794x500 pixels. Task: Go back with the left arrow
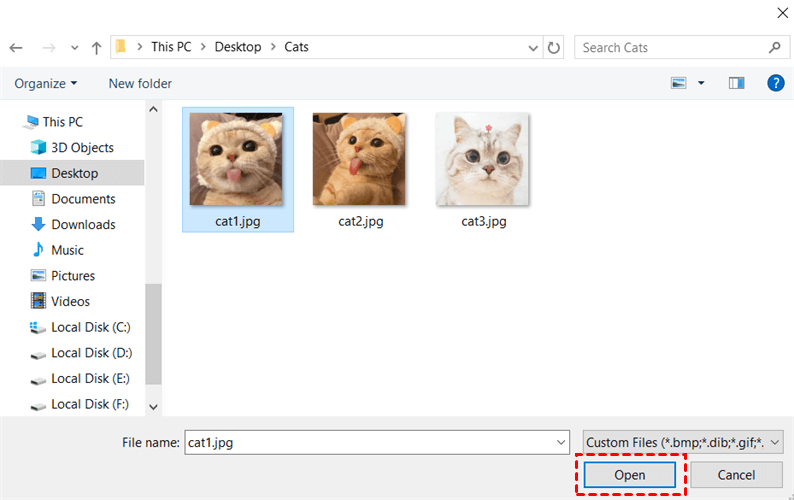(16, 48)
